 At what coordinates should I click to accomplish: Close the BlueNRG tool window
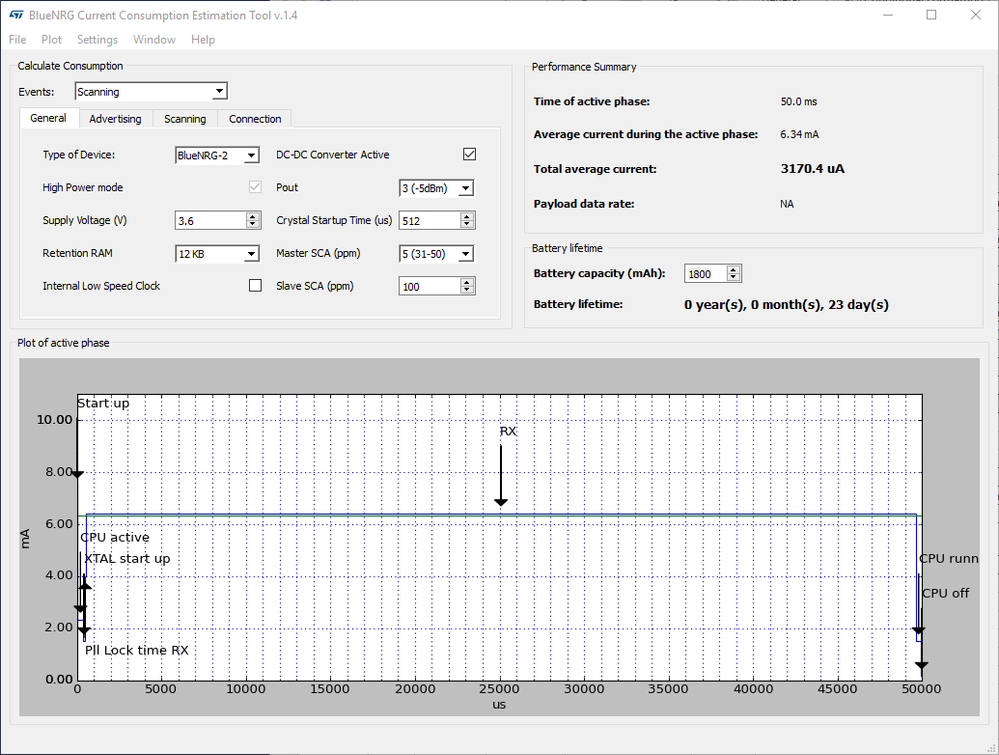click(975, 15)
